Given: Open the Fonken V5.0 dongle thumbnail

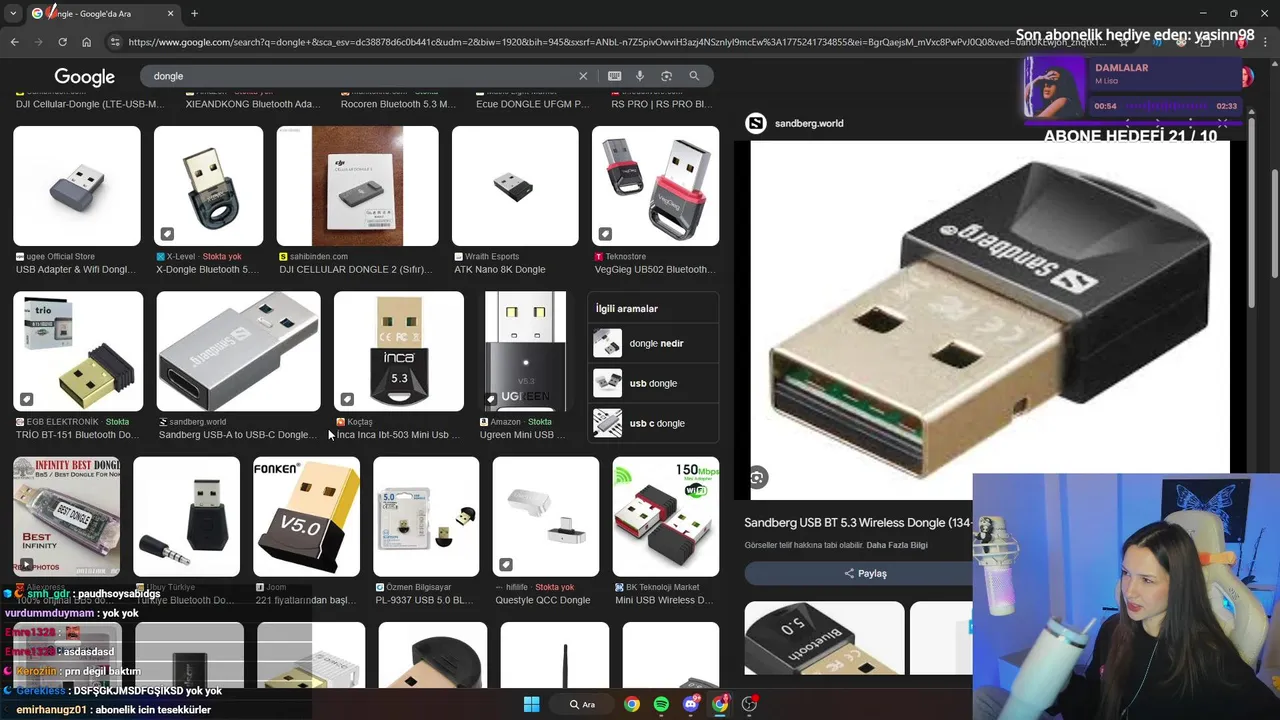Looking at the screenshot, I should tap(306, 517).
